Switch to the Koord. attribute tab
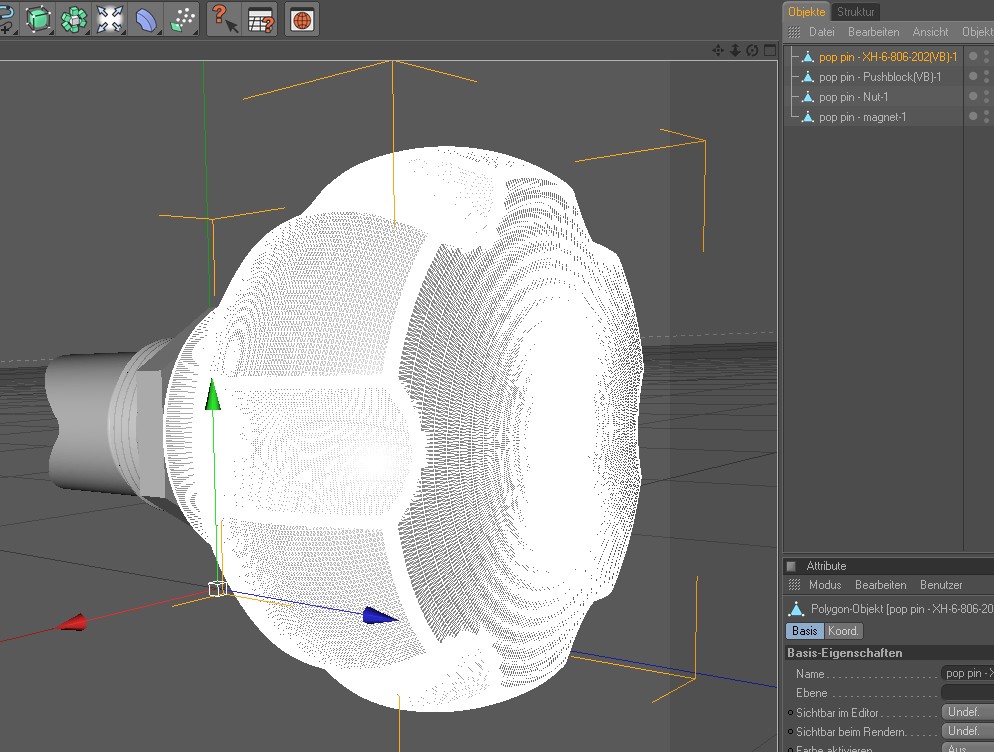Screen dimensions: 994x752 coord(843,631)
